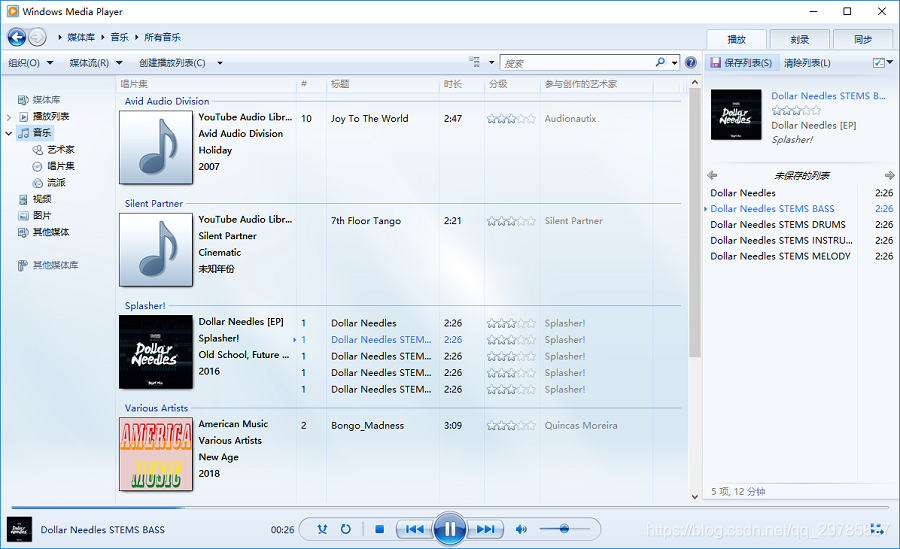Sort by the 标题 column header
900x549 pixels.
tap(340, 84)
